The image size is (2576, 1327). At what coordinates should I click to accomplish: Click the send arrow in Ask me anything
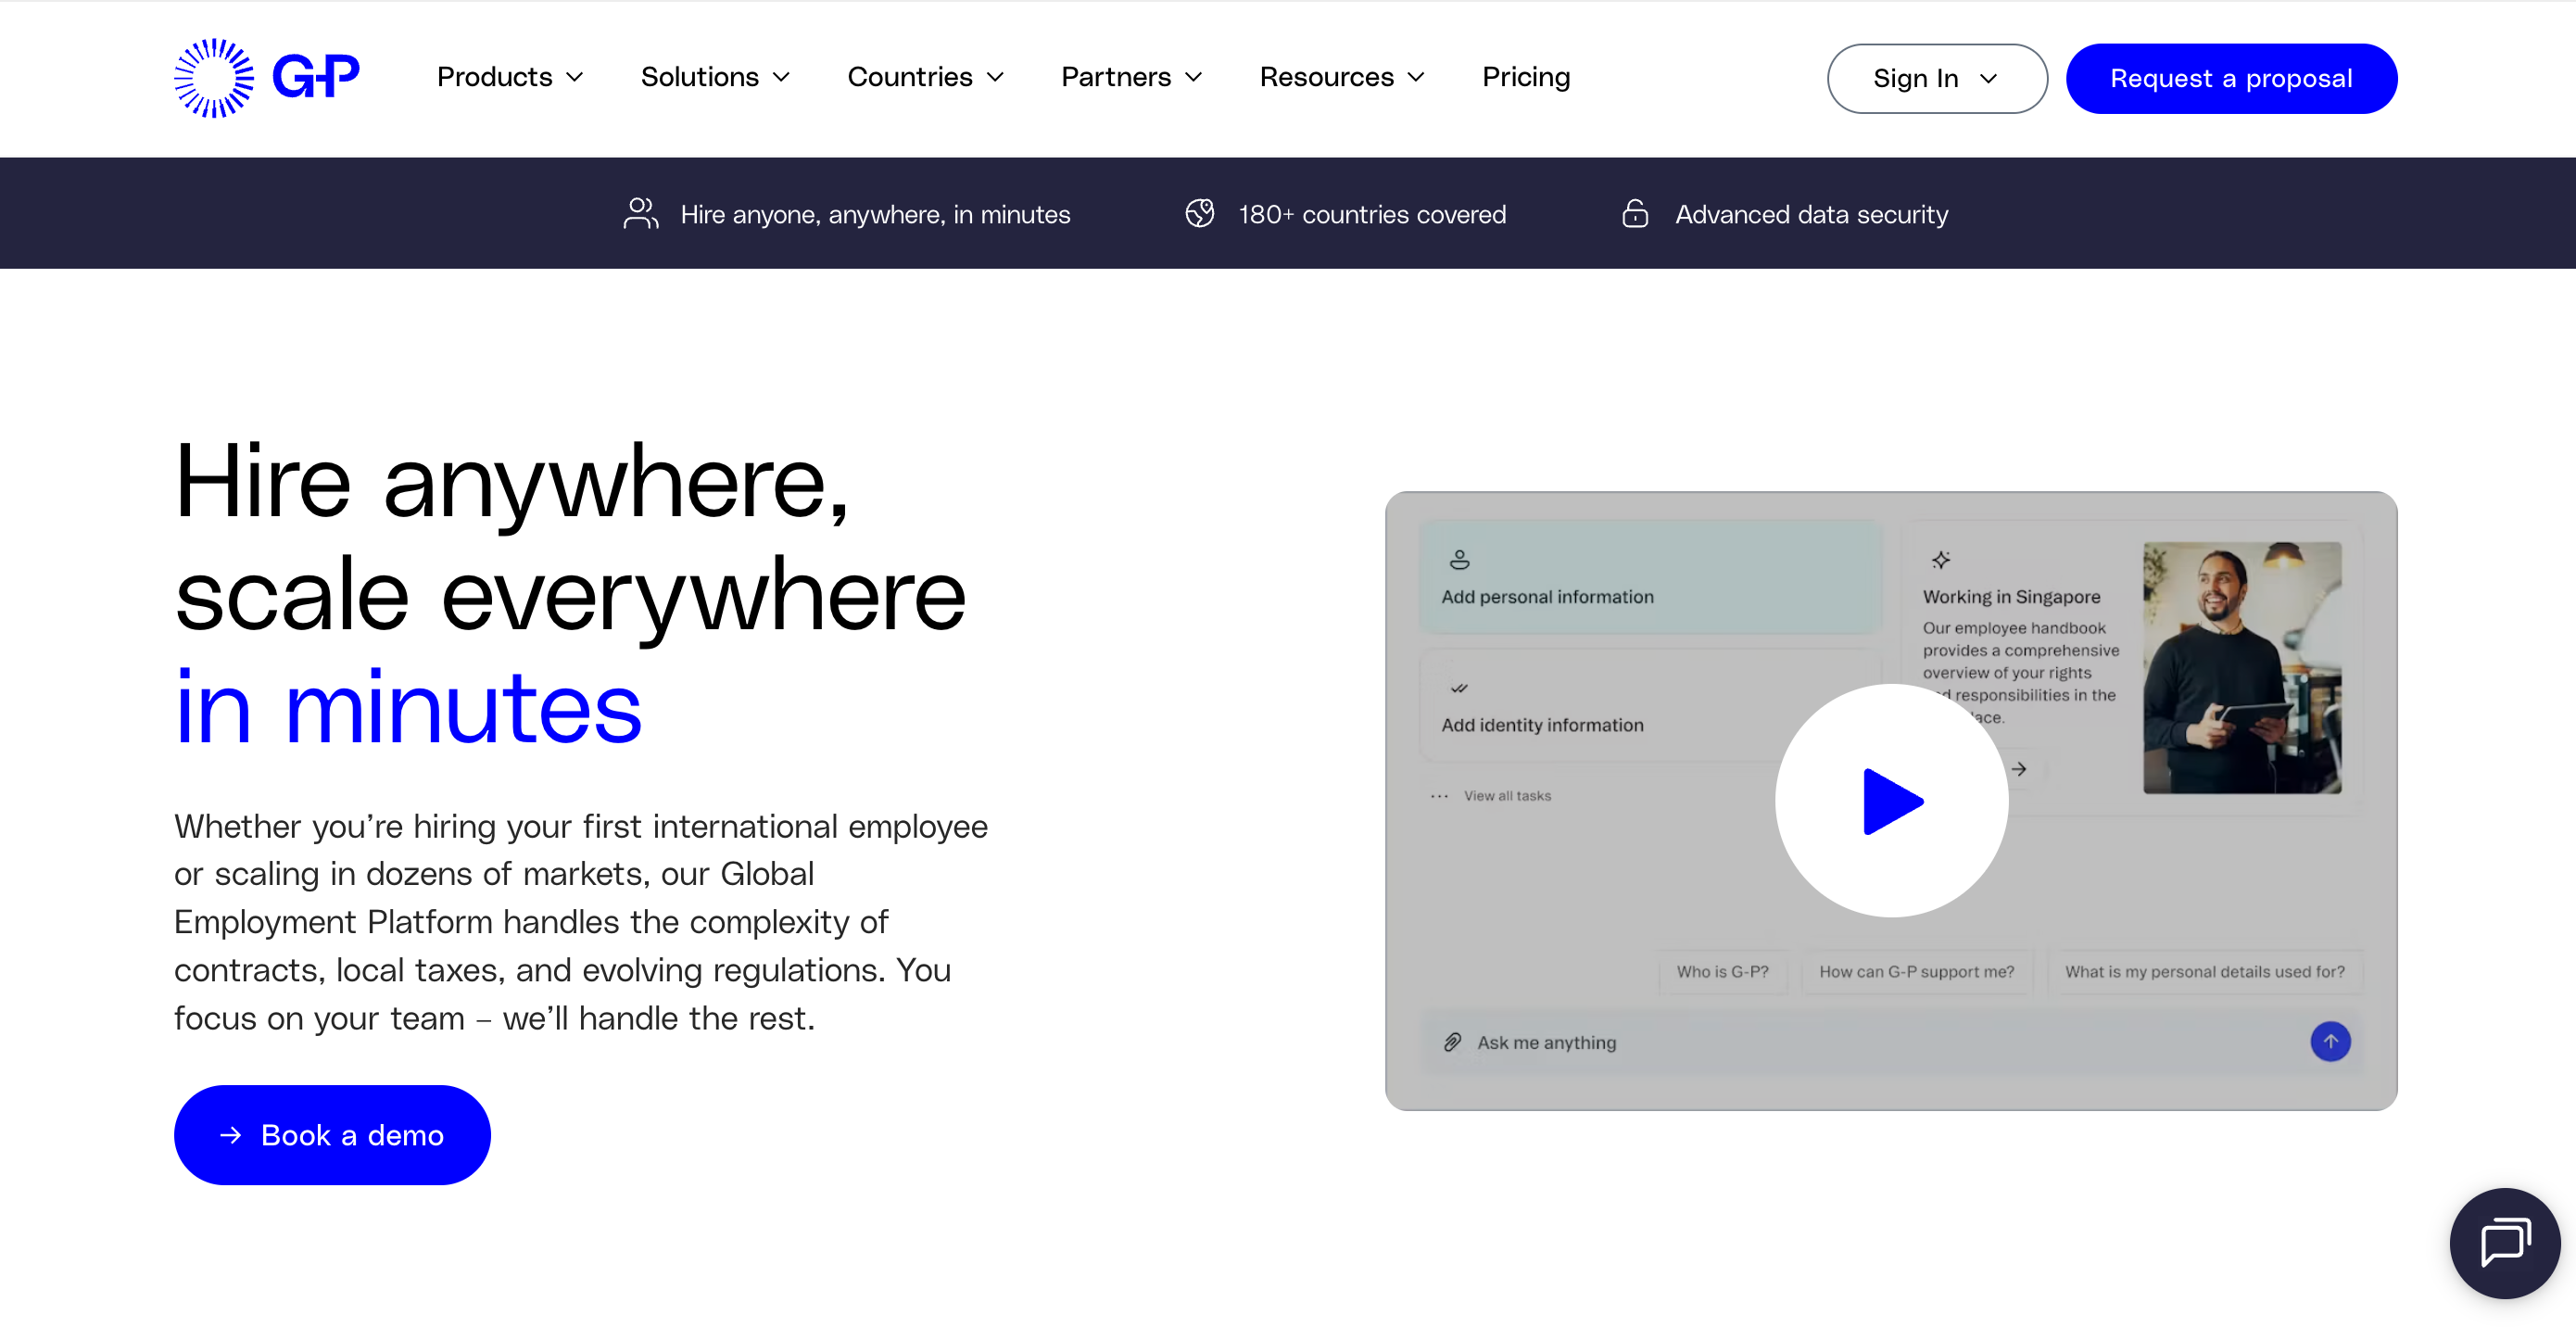tap(2330, 1041)
